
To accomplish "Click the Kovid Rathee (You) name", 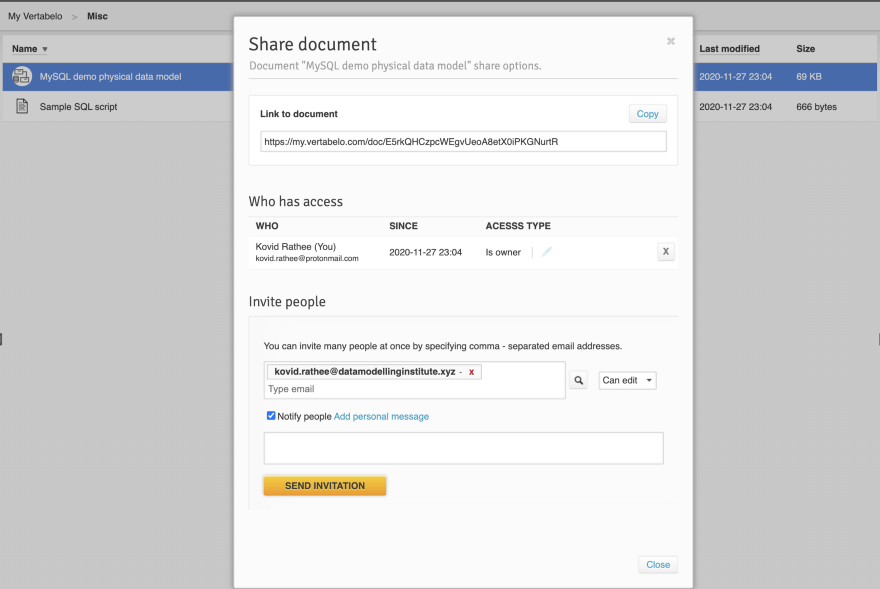I will coord(295,246).
